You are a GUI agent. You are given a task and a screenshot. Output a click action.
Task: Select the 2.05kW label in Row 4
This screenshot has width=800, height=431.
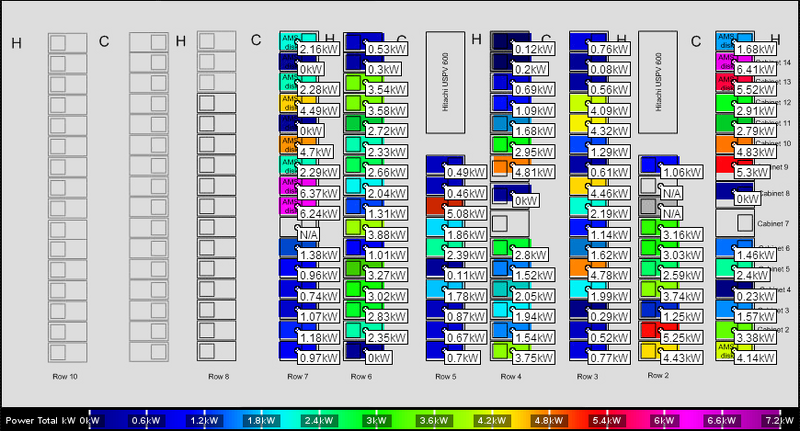pos(534,296)
